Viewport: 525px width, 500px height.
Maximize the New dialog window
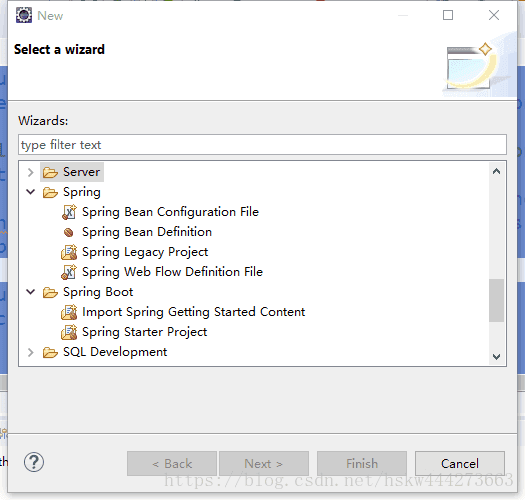448,15
